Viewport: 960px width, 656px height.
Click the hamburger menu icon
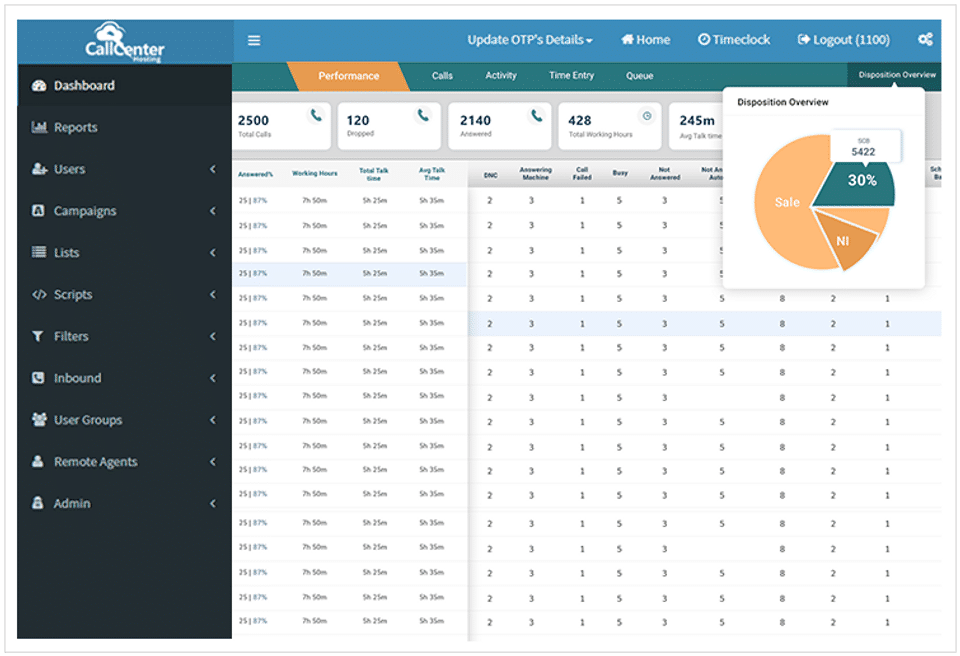[x=254, y=40]
